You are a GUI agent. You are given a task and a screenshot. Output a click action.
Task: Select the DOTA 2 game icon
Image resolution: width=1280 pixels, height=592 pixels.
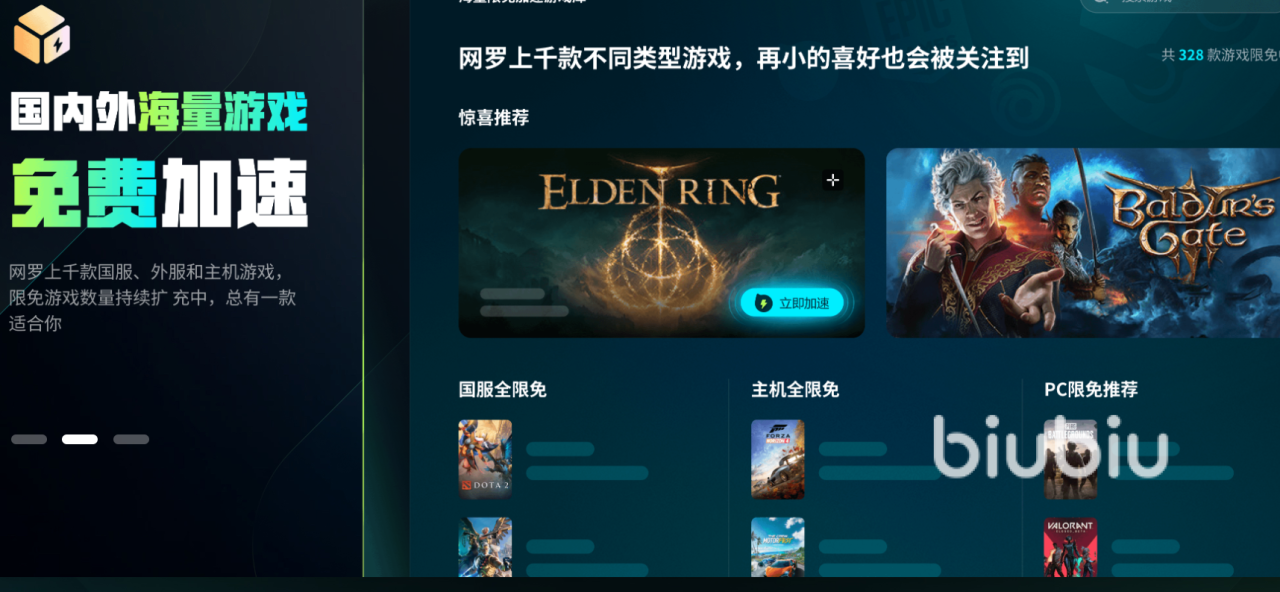[x=485, y=459]
